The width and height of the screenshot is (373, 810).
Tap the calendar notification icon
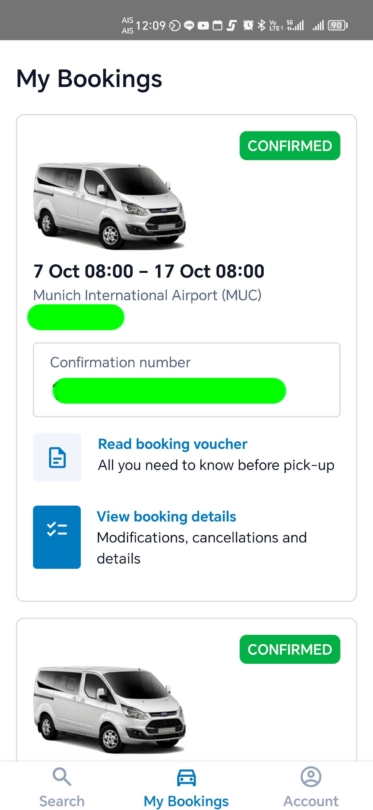point(217,25)
